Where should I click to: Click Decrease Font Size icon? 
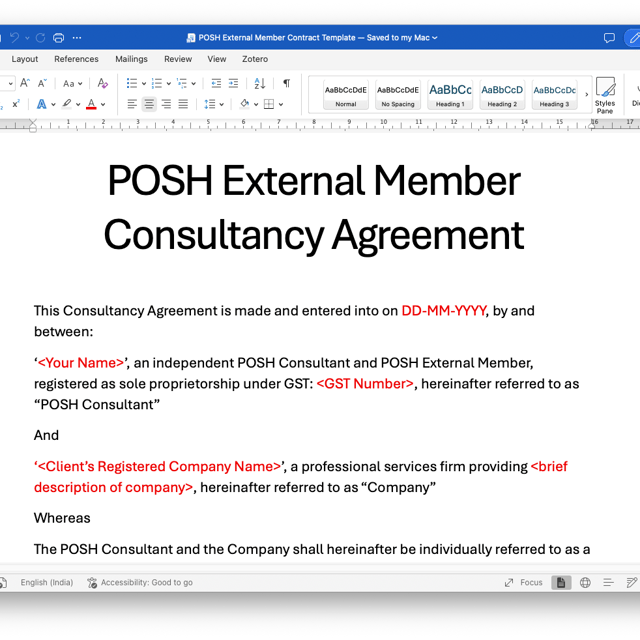(x=42, y=83)
